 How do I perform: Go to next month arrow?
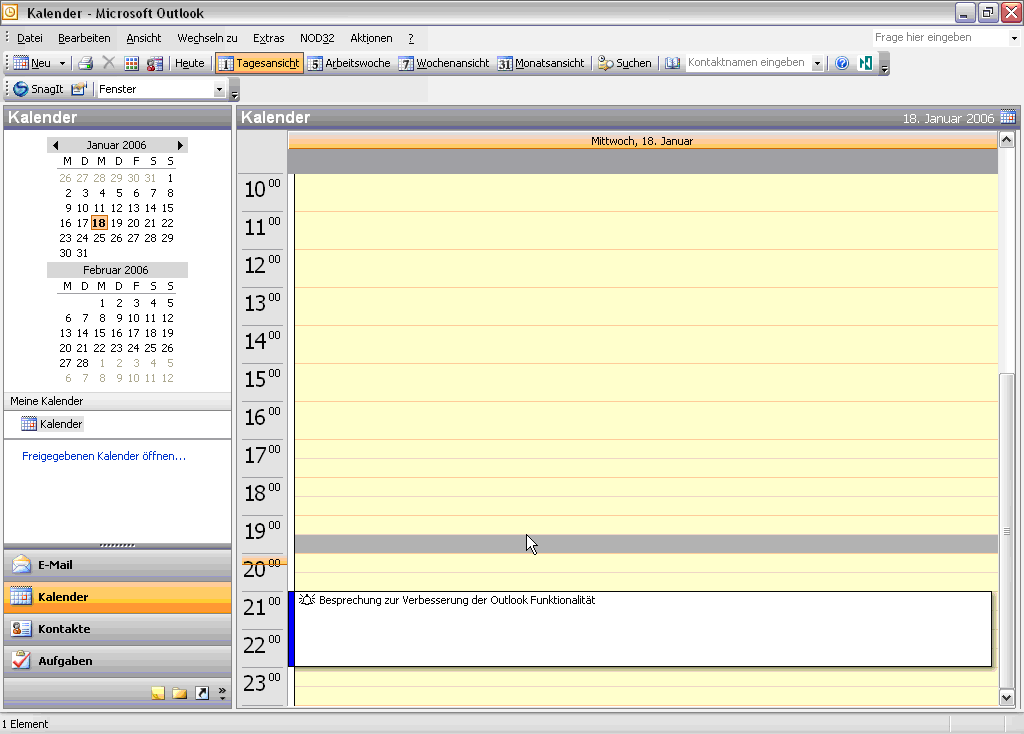(x=180, y=145)
